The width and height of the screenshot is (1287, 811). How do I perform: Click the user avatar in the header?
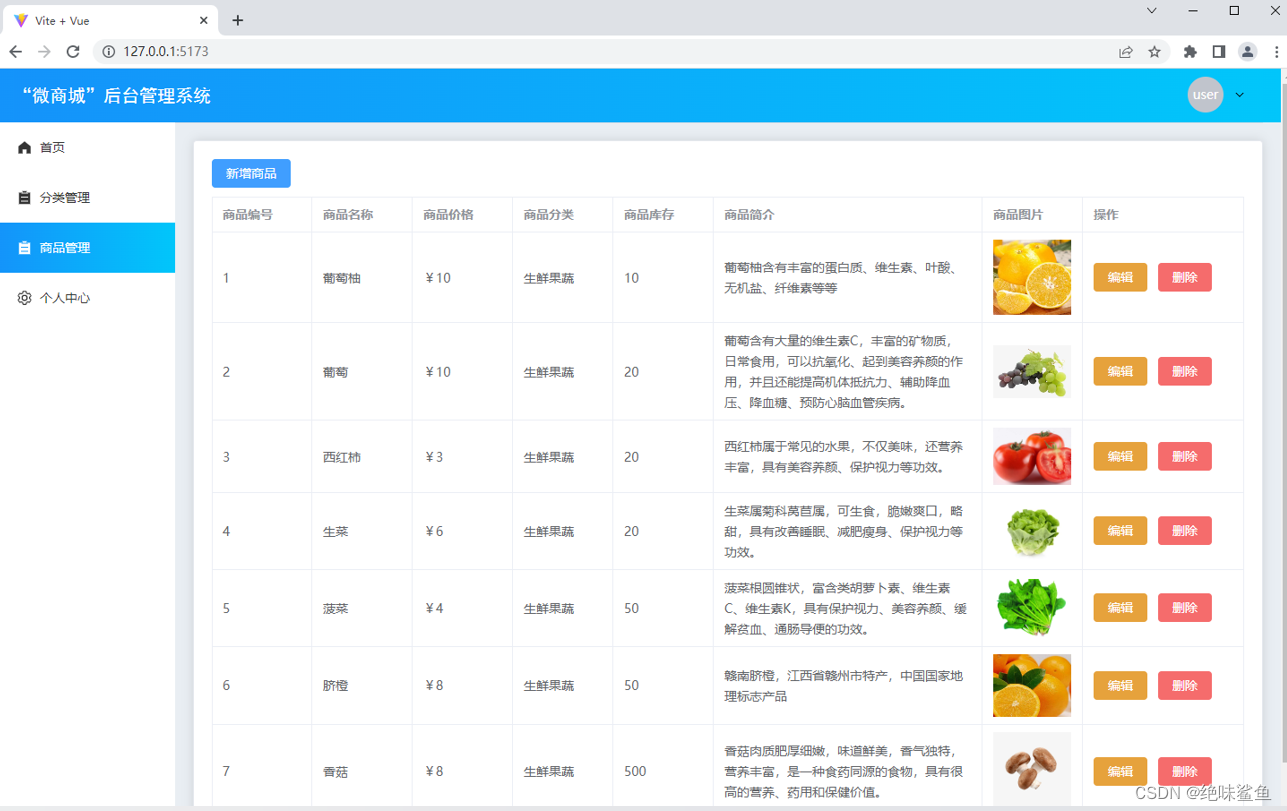click(1205, 94)
